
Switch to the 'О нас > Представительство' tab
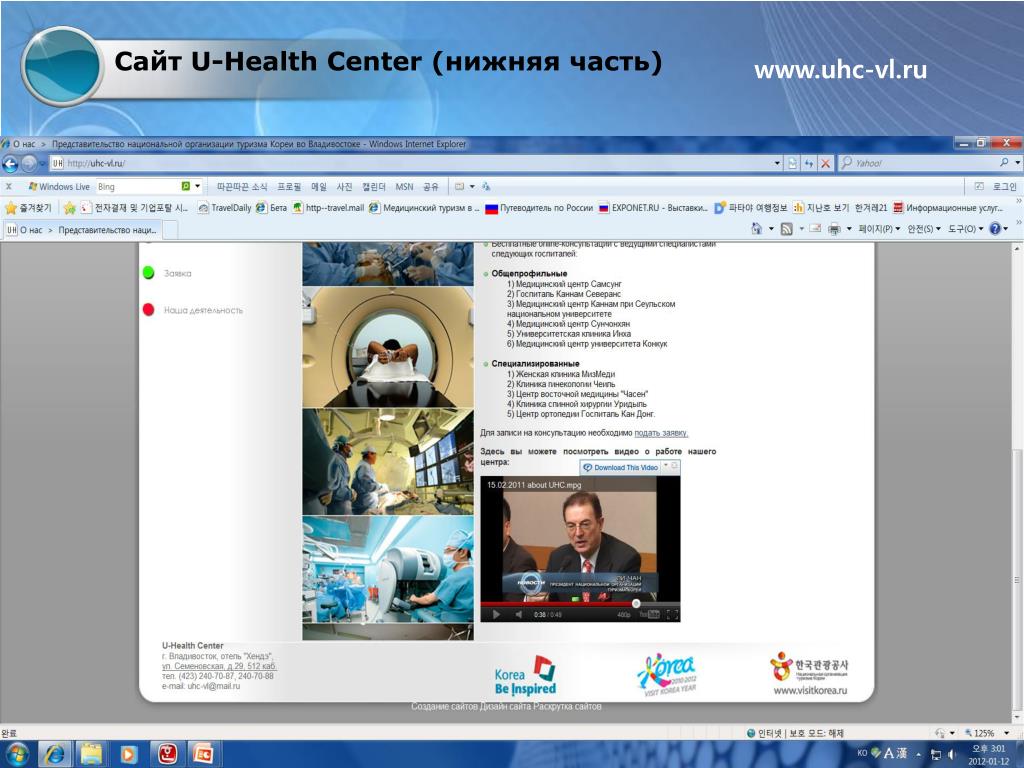click(82, 230)
